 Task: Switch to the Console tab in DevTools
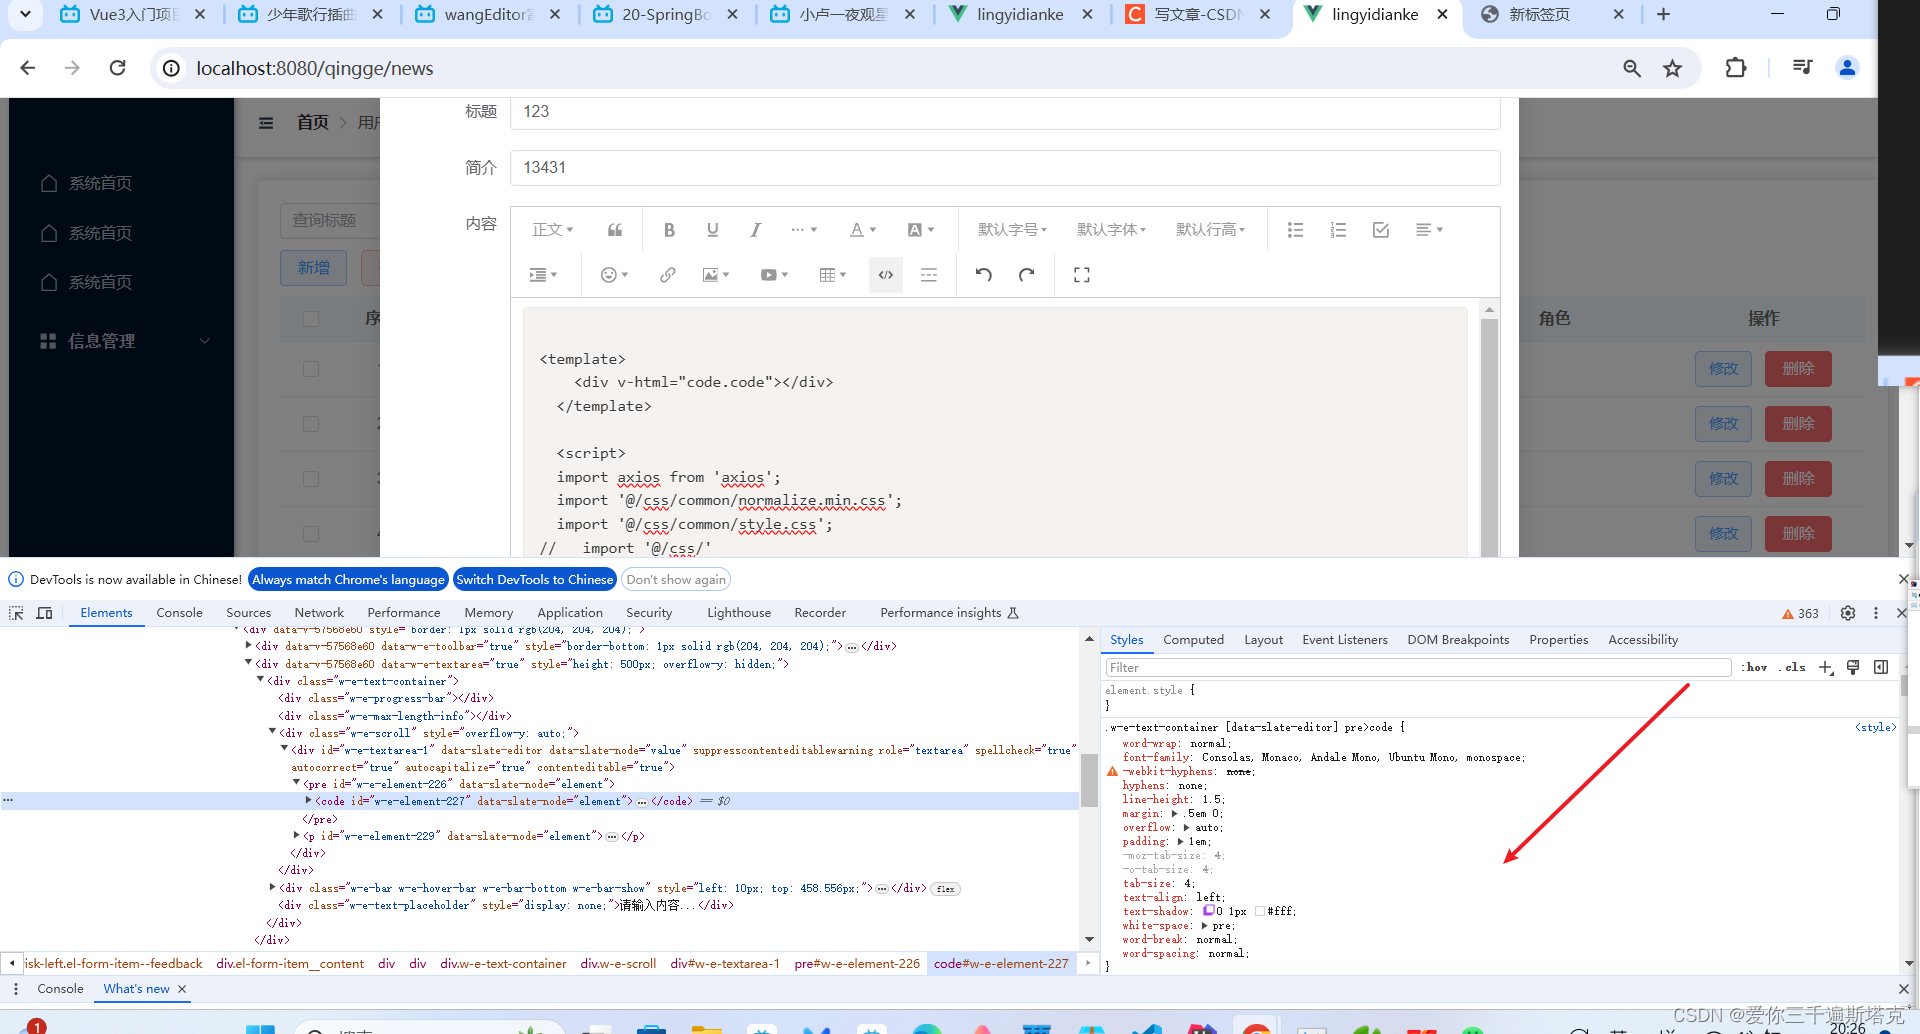click(179, 612)
